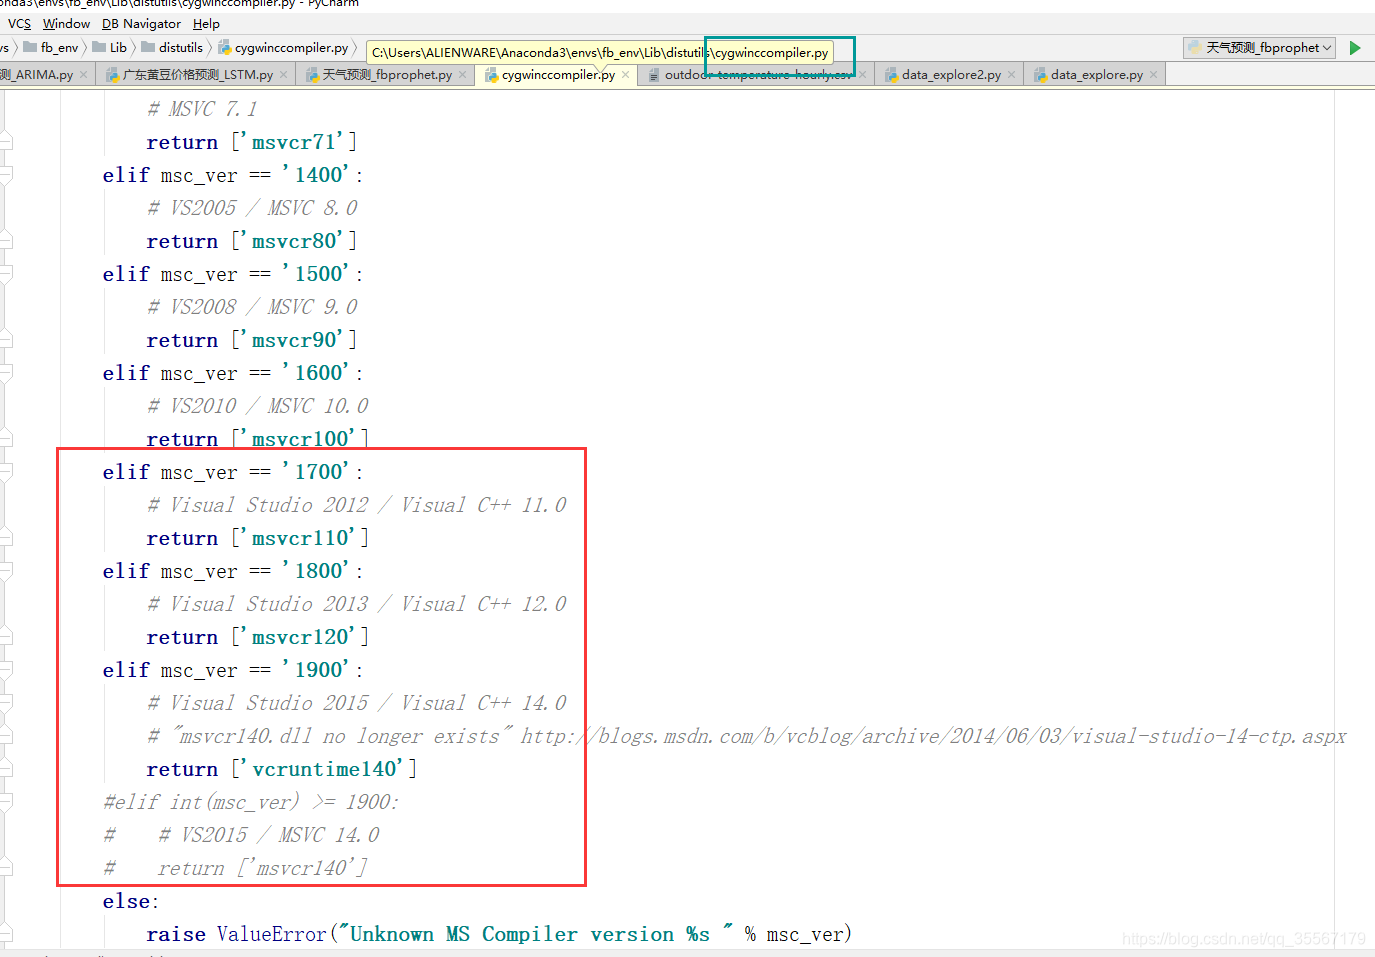Click the line return ['msvcr71']
Image resolution: width=1375 pixels, height=957 pixels.
[252, 142]
